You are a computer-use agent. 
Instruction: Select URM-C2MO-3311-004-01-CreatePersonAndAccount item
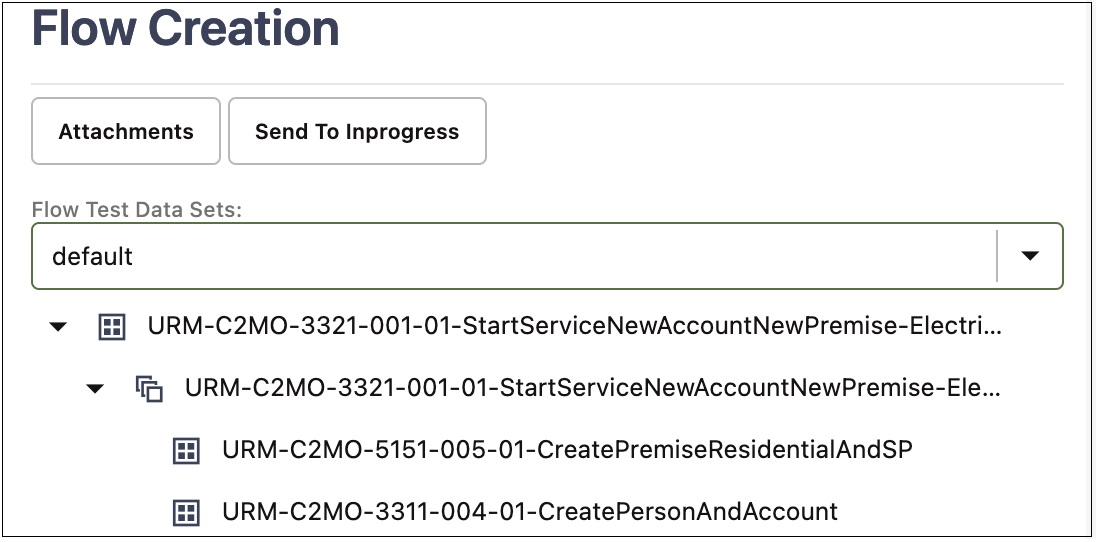[x=530, y=511]
